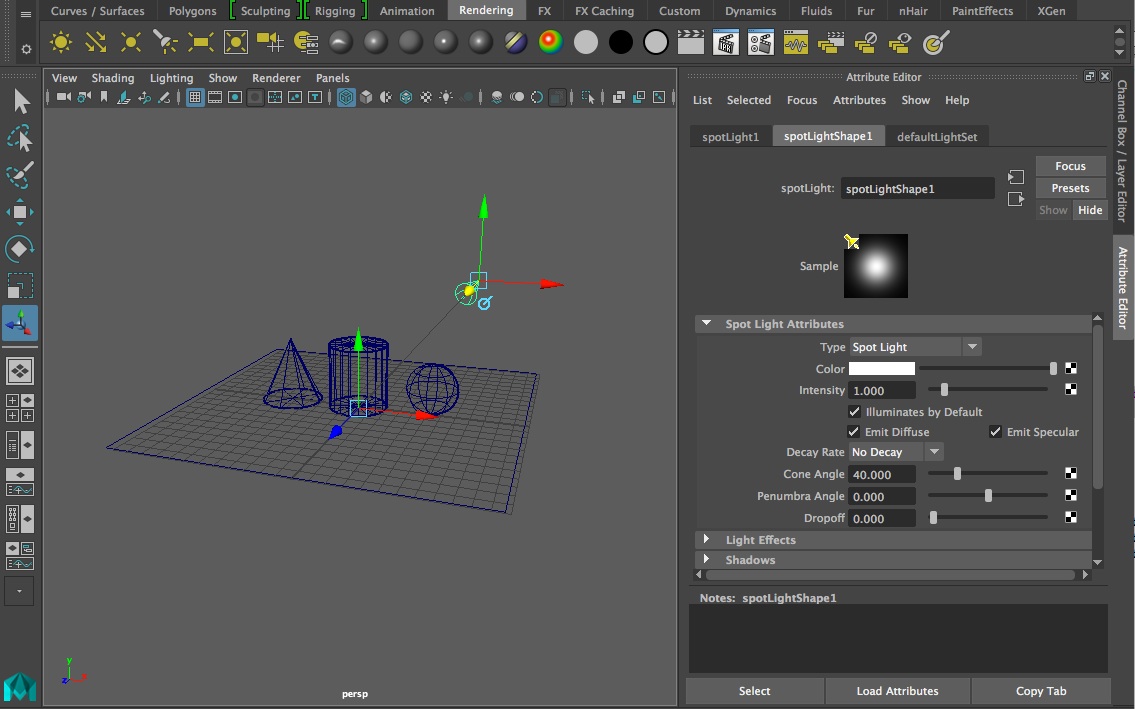The image size is (1135, 709).
Task: Choose the Move tool in toolbox
Action: coord(19,212)
